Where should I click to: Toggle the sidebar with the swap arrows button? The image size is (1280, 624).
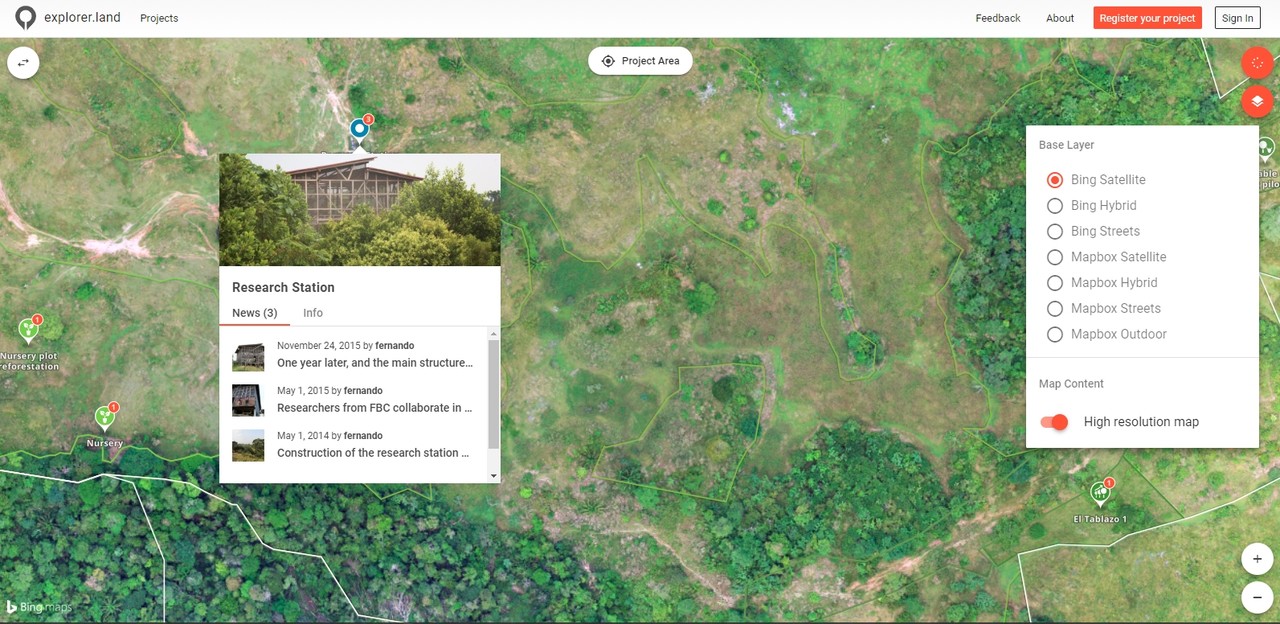(23, 62)
